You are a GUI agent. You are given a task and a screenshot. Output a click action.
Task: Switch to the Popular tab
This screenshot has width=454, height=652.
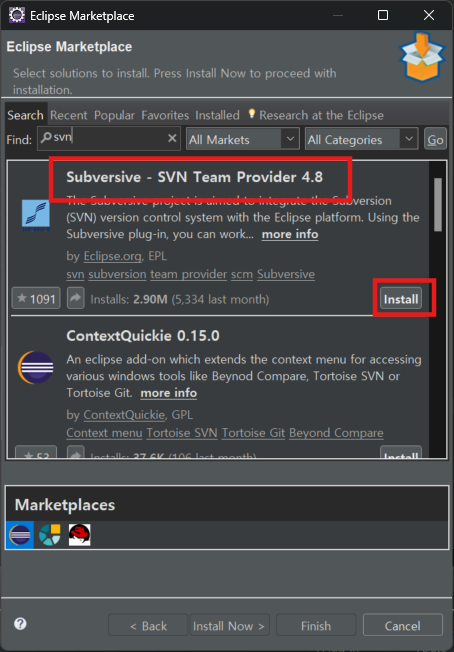click(114, 115)
